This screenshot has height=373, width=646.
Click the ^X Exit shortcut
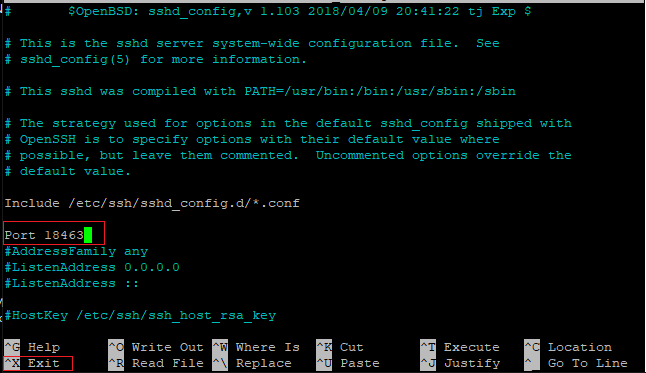32,363
